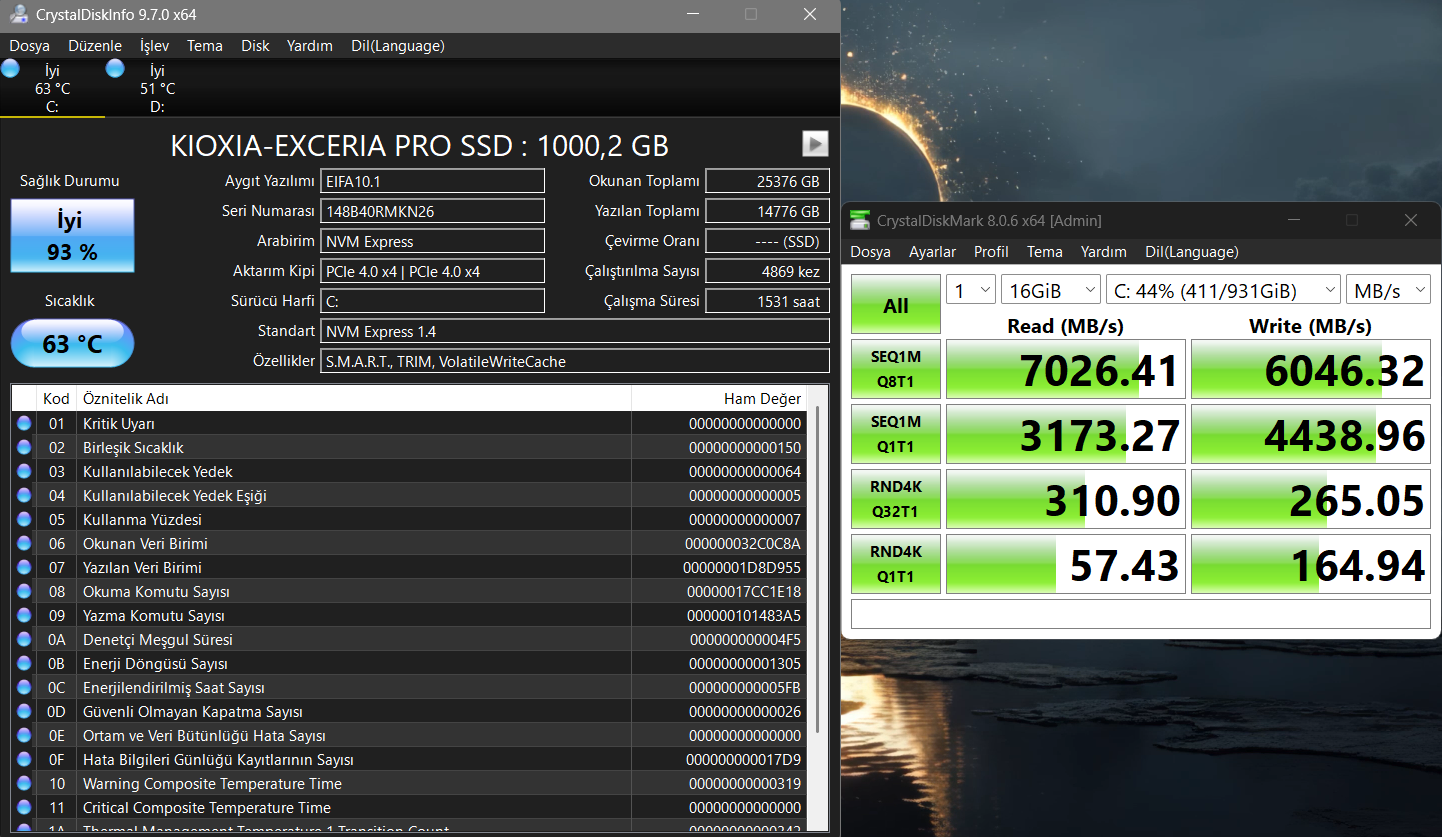Click status dot for Critical Composite Temperature row

[24, 808]
